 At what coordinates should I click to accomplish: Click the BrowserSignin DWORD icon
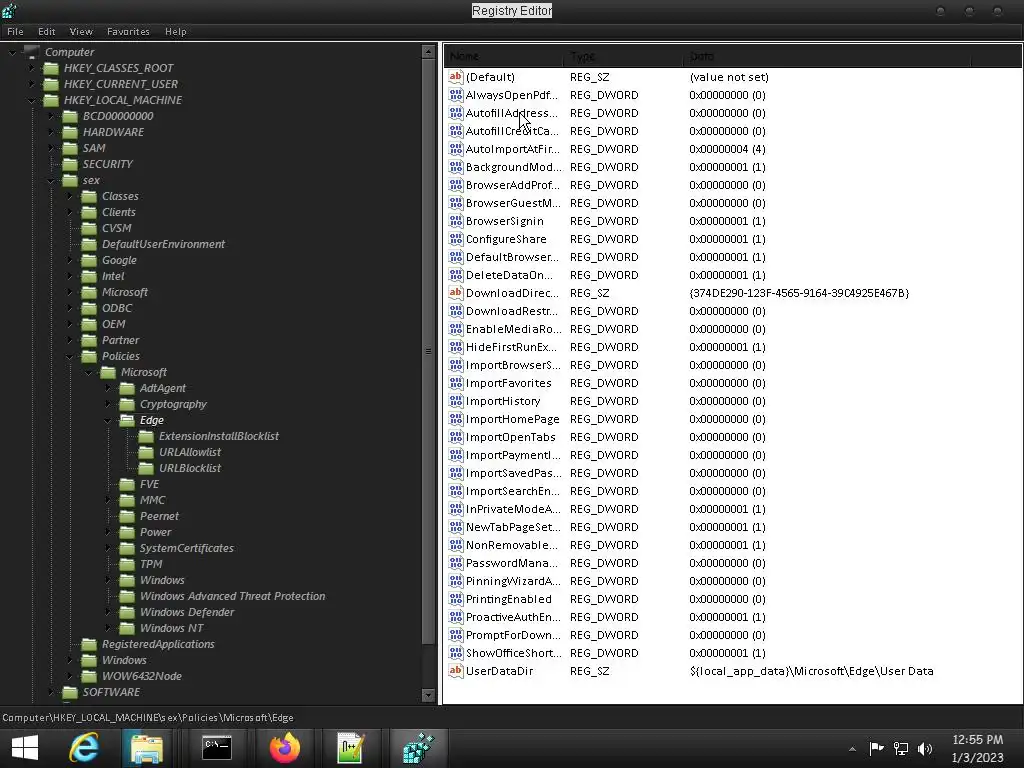[x=456, y=221]
